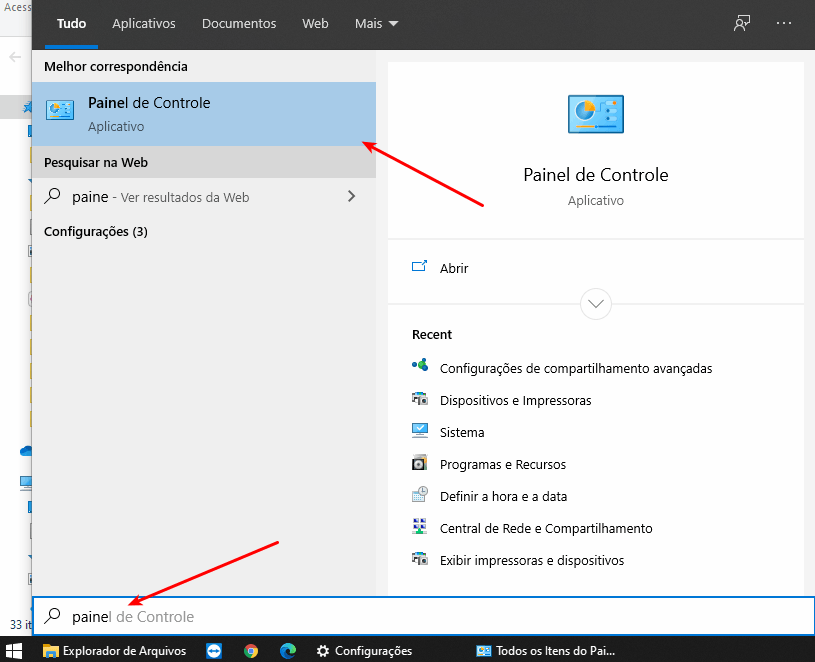Click the 'paine - Ver resultados da Web' row
The width and height of the screenshot is (815, 662).
204,197
